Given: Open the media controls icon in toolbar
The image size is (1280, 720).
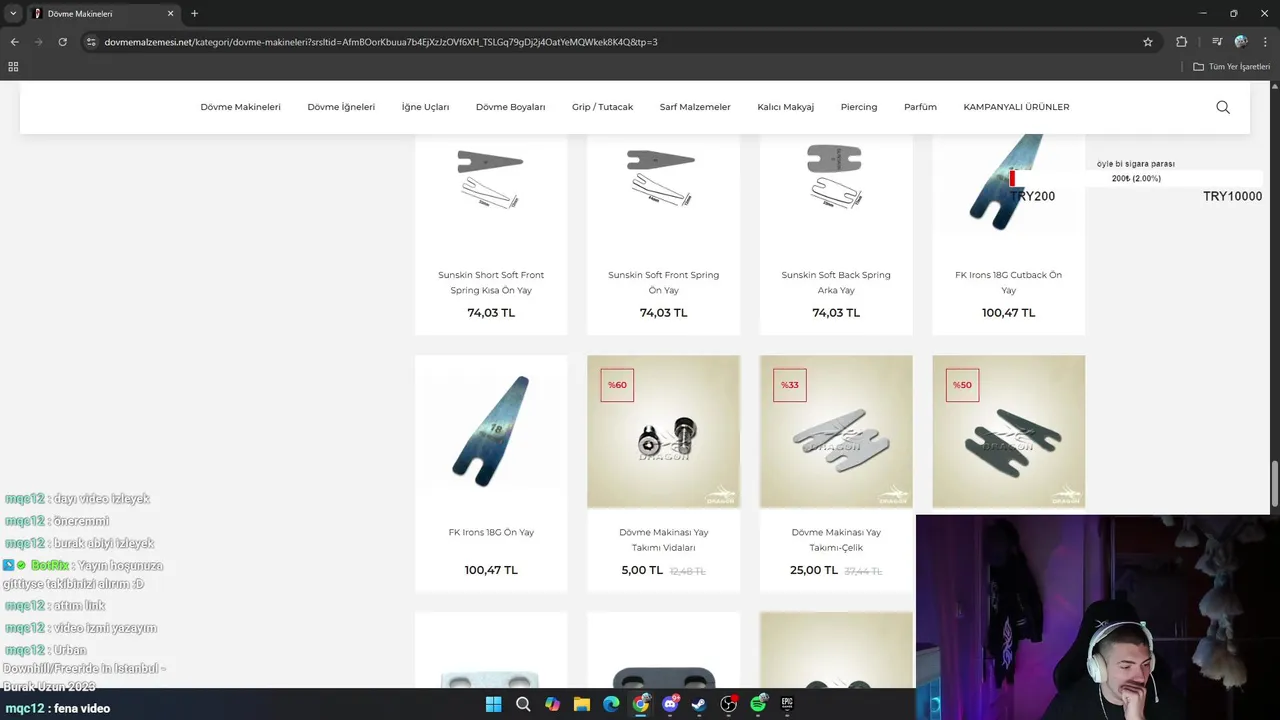Looking at the screenshot, I should (x=1217, y=42).
